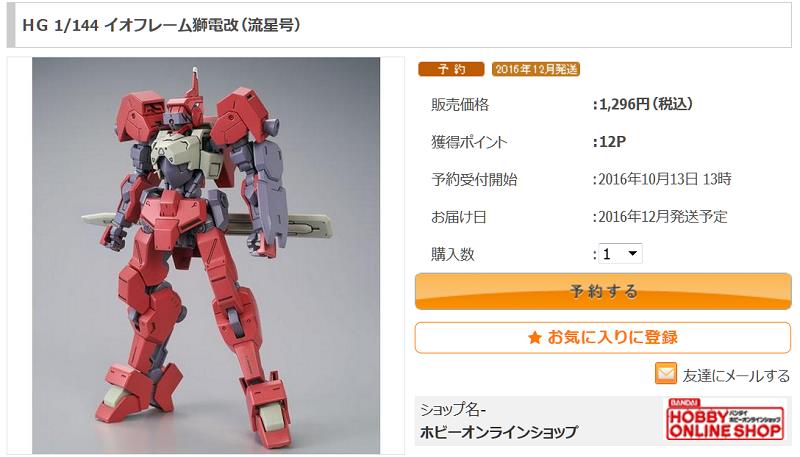Image resolution: width=800 pixels, height=457 pixels.
Task: Open the ホビーオンラインショップ shop name link
Action: point(498,433)
